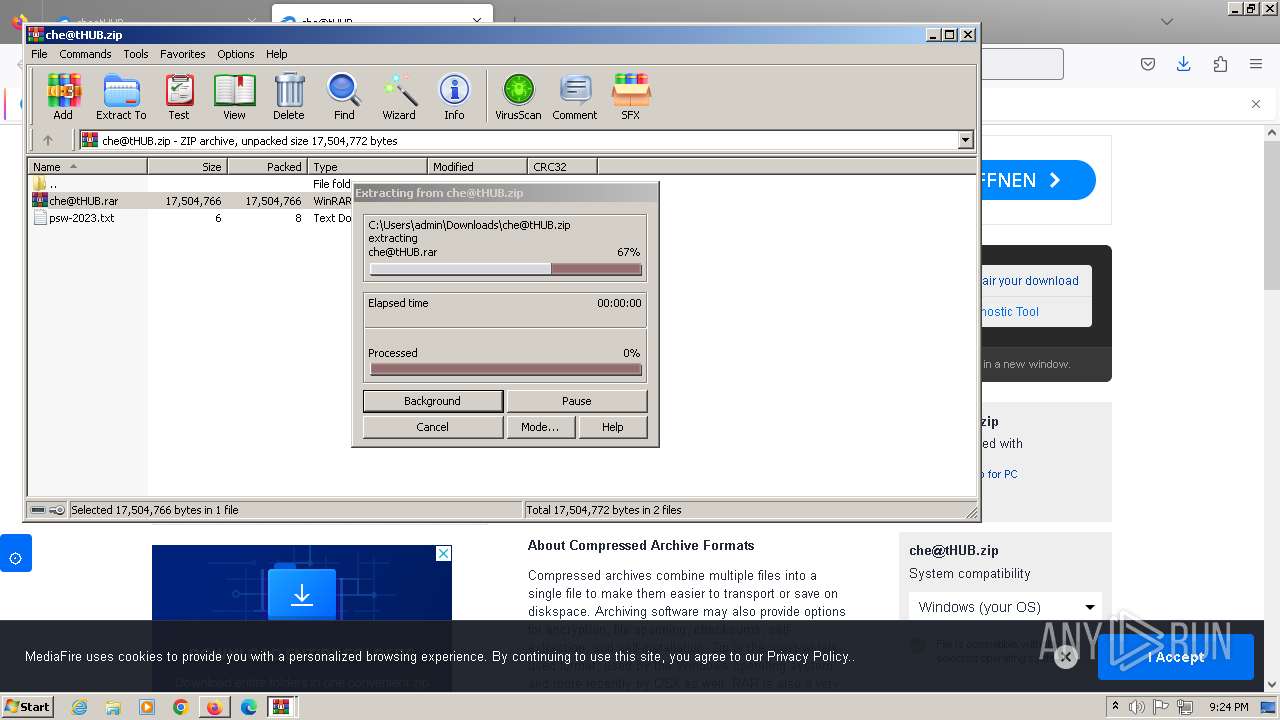Dismiss cookie banner with X icon
Screen dimensions: 1280x720
pyautogui.click(x=1066, y=657)
